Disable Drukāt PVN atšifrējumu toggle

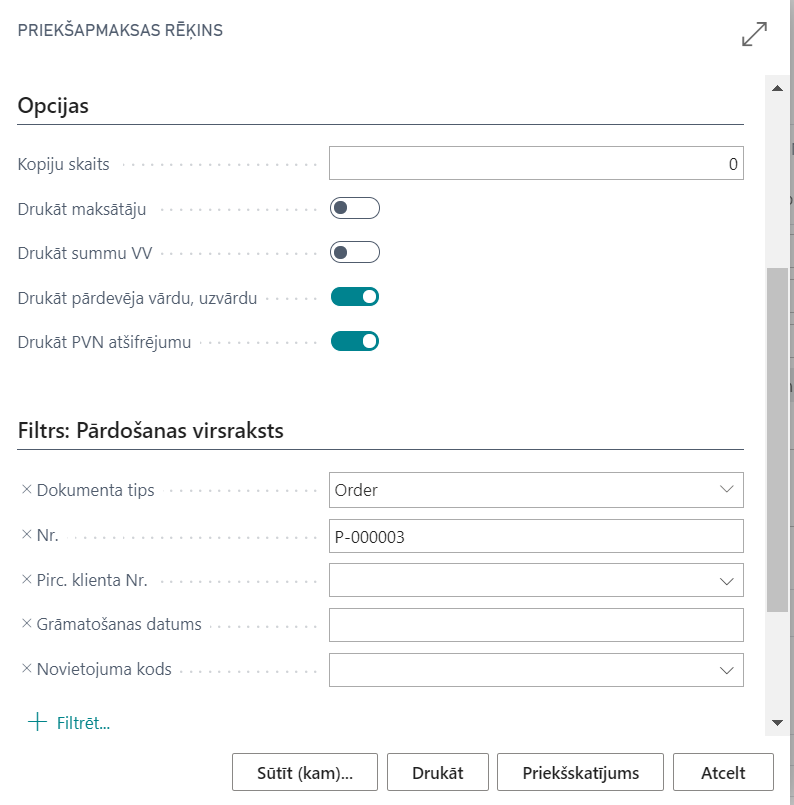pos(355,341)
